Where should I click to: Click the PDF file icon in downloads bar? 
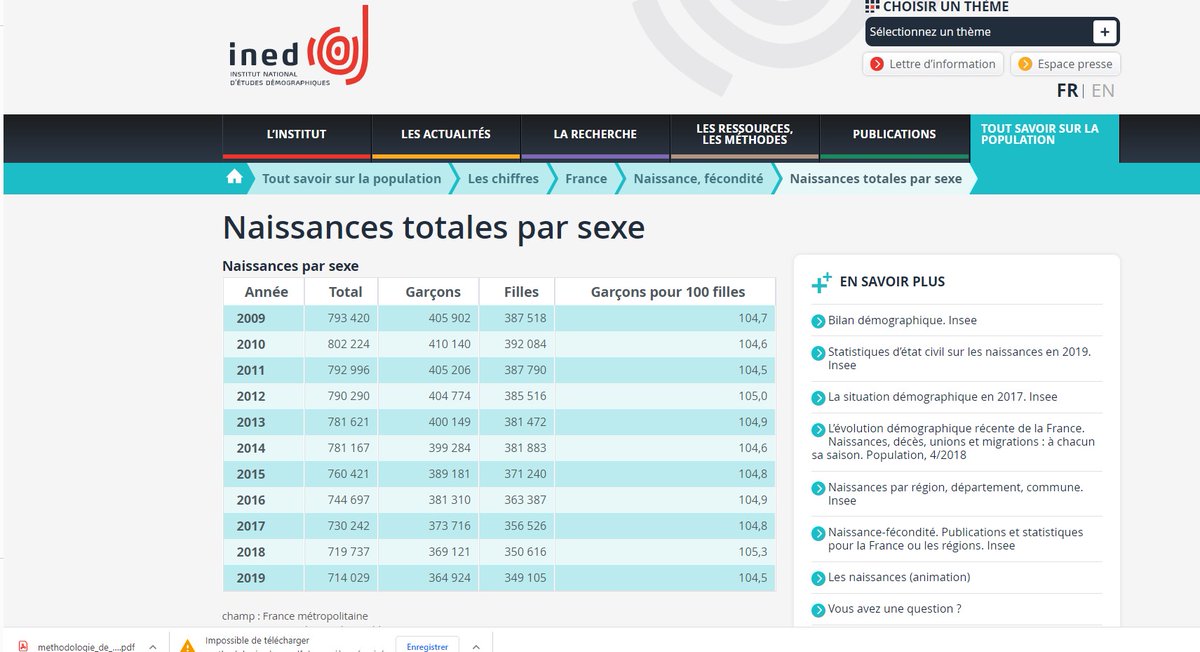point(21,646)
